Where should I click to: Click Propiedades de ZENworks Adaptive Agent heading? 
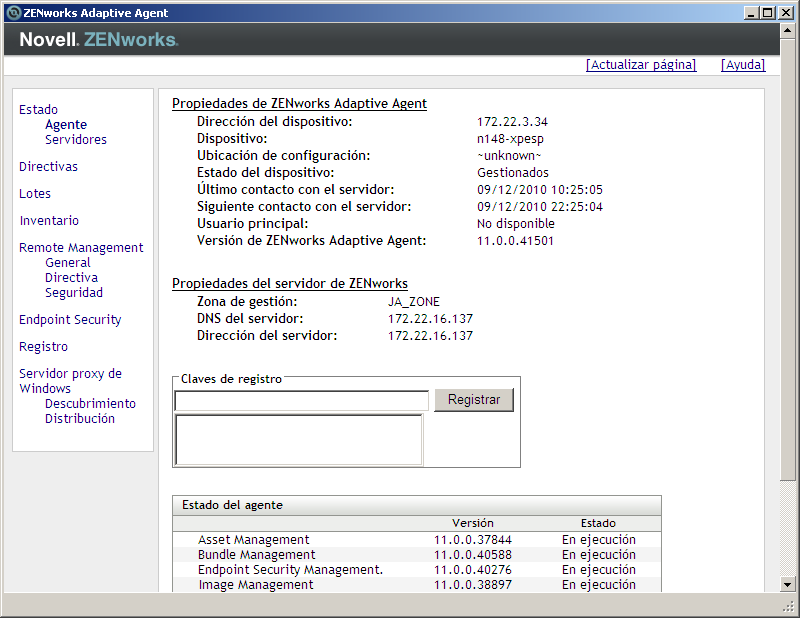click(299, 104)
